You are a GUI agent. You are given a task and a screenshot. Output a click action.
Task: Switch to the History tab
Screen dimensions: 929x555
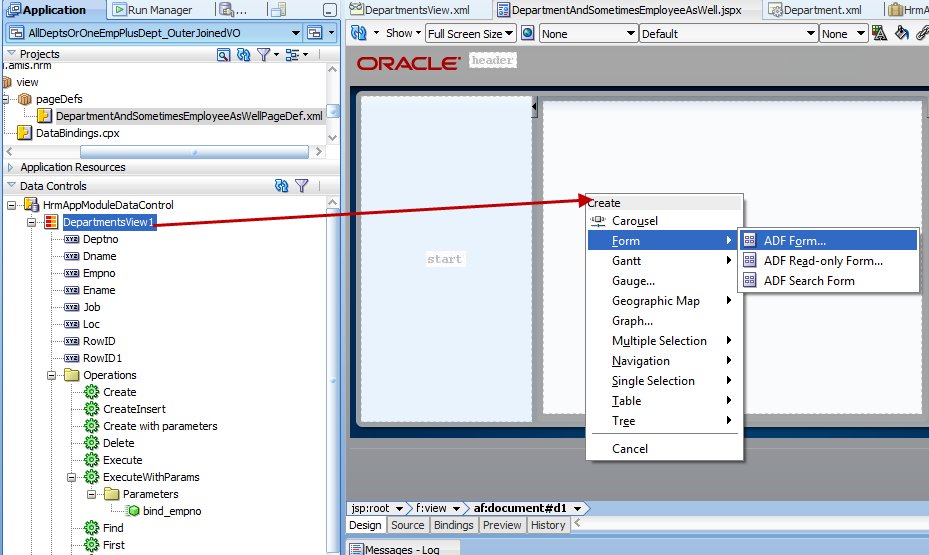548,525
